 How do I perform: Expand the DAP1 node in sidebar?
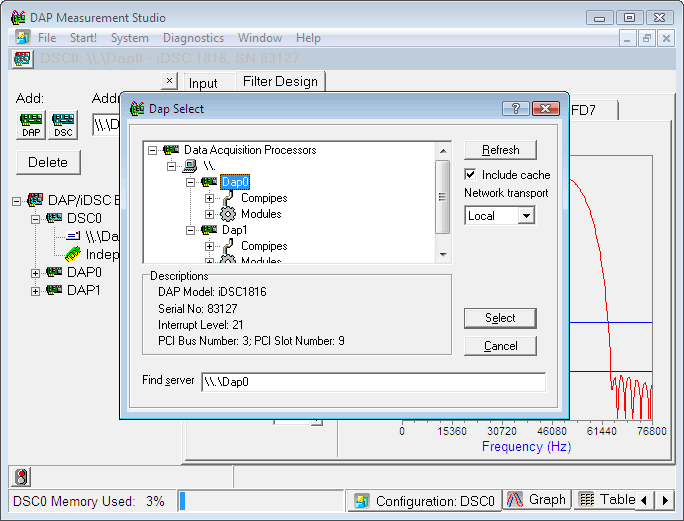(35, 291)
